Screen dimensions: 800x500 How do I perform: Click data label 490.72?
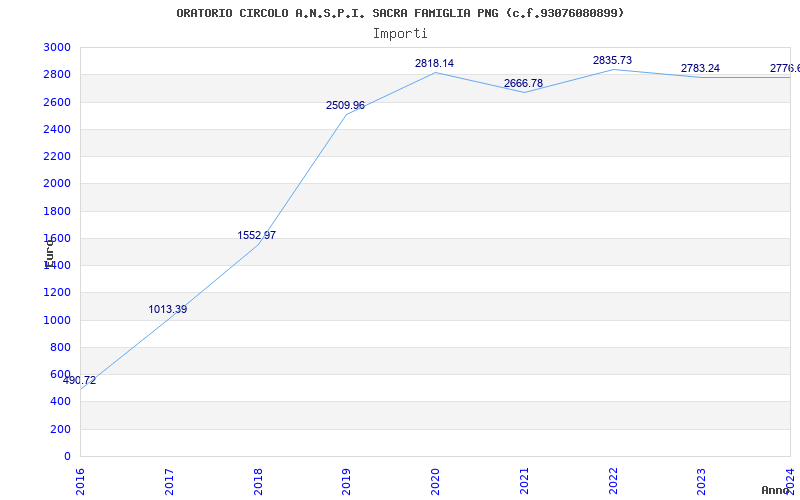coord(80,381)
